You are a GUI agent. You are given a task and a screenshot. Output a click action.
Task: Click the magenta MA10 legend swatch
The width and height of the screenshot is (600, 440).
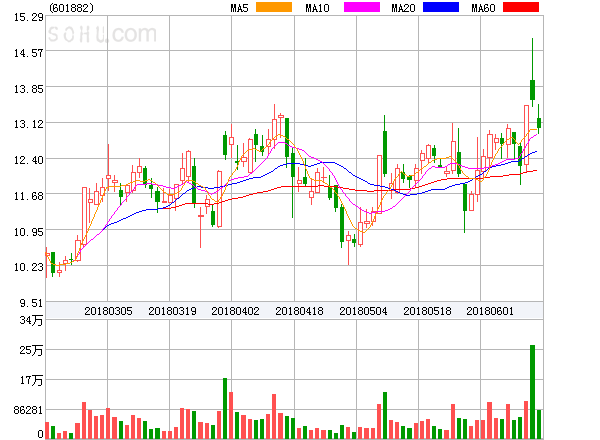(x=362, y=7)
